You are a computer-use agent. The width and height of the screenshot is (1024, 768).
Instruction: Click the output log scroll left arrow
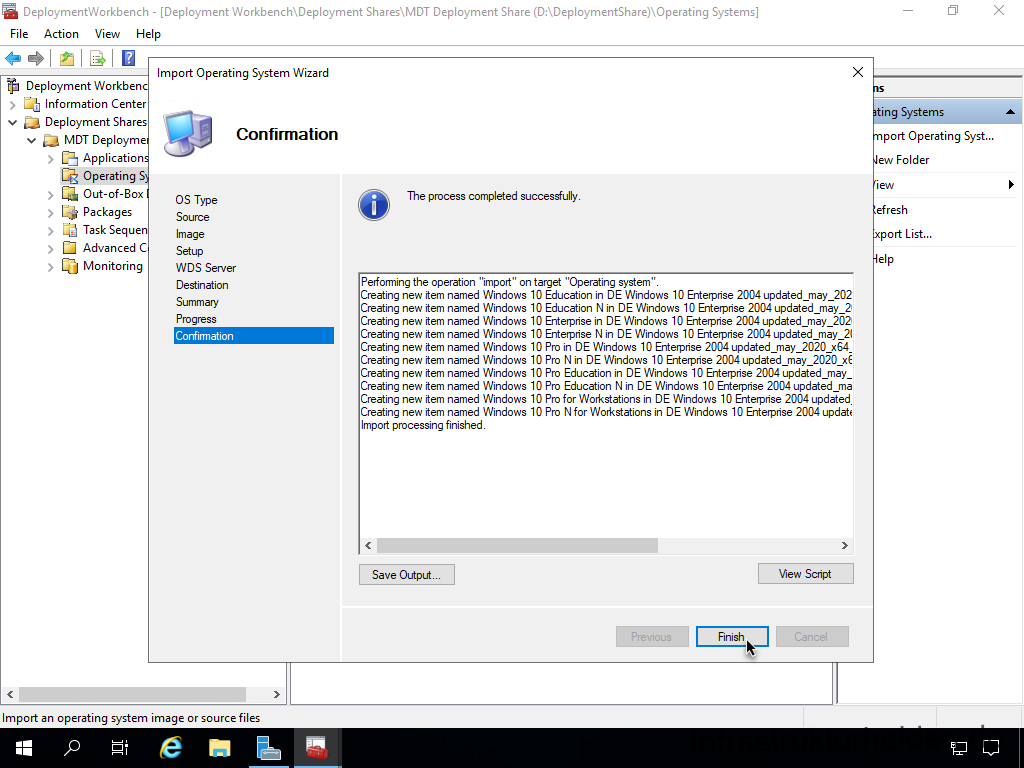(x=368, y=545)
